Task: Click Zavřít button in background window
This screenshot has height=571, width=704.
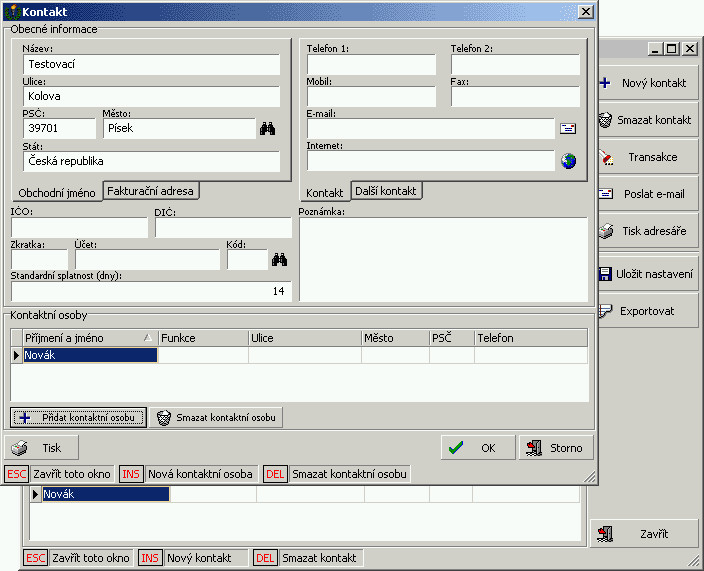Action: [644, 534]
